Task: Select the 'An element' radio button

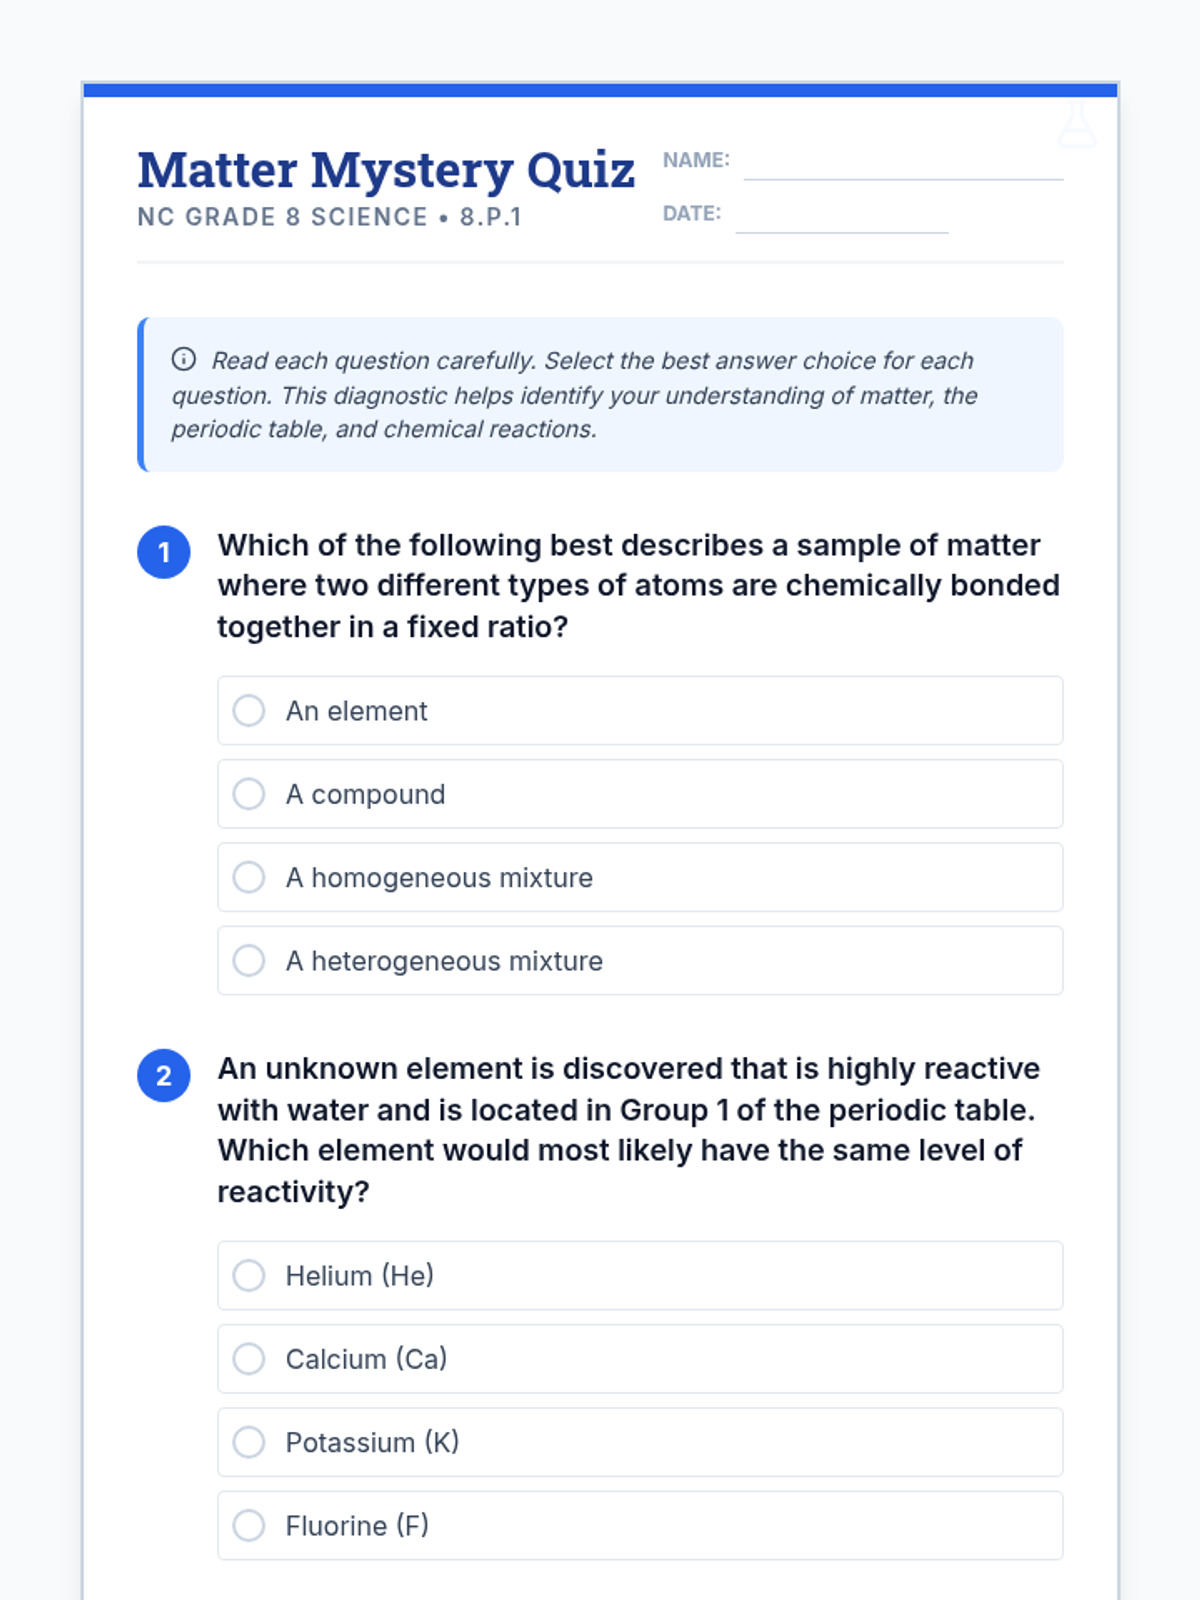Action: click(249, 711)
